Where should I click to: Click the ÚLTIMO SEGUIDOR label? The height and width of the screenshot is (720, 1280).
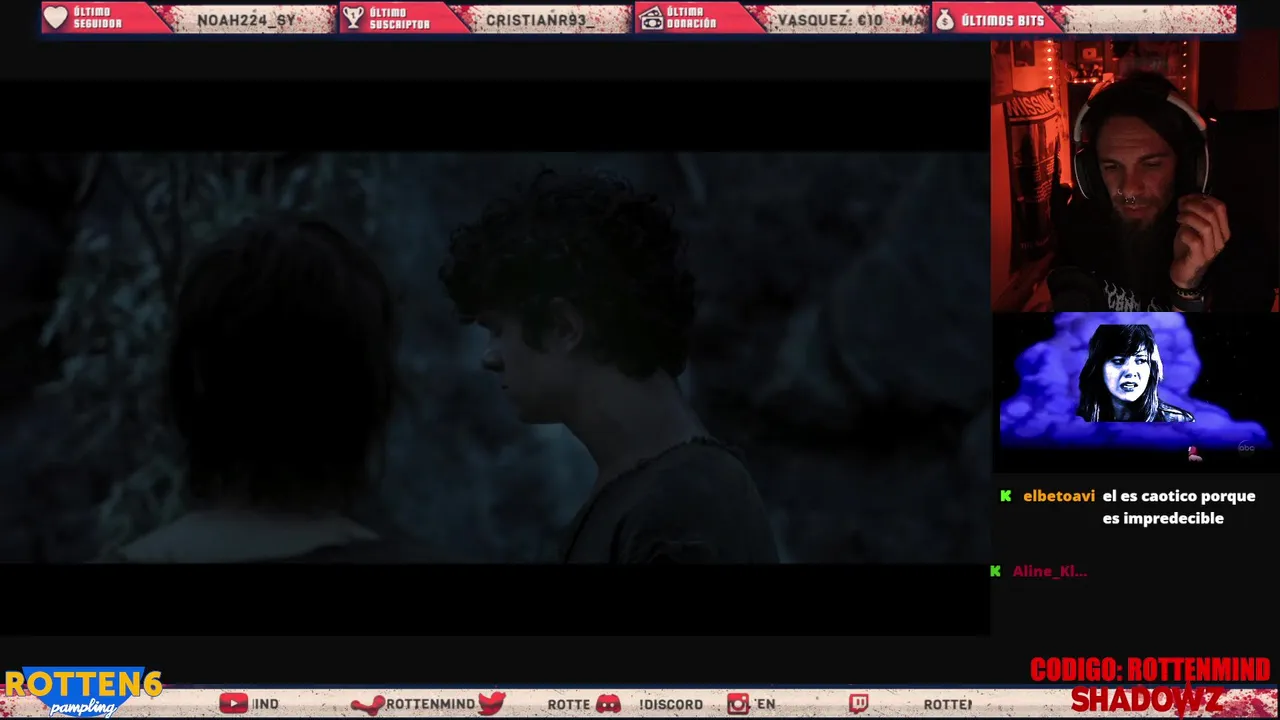98,18
